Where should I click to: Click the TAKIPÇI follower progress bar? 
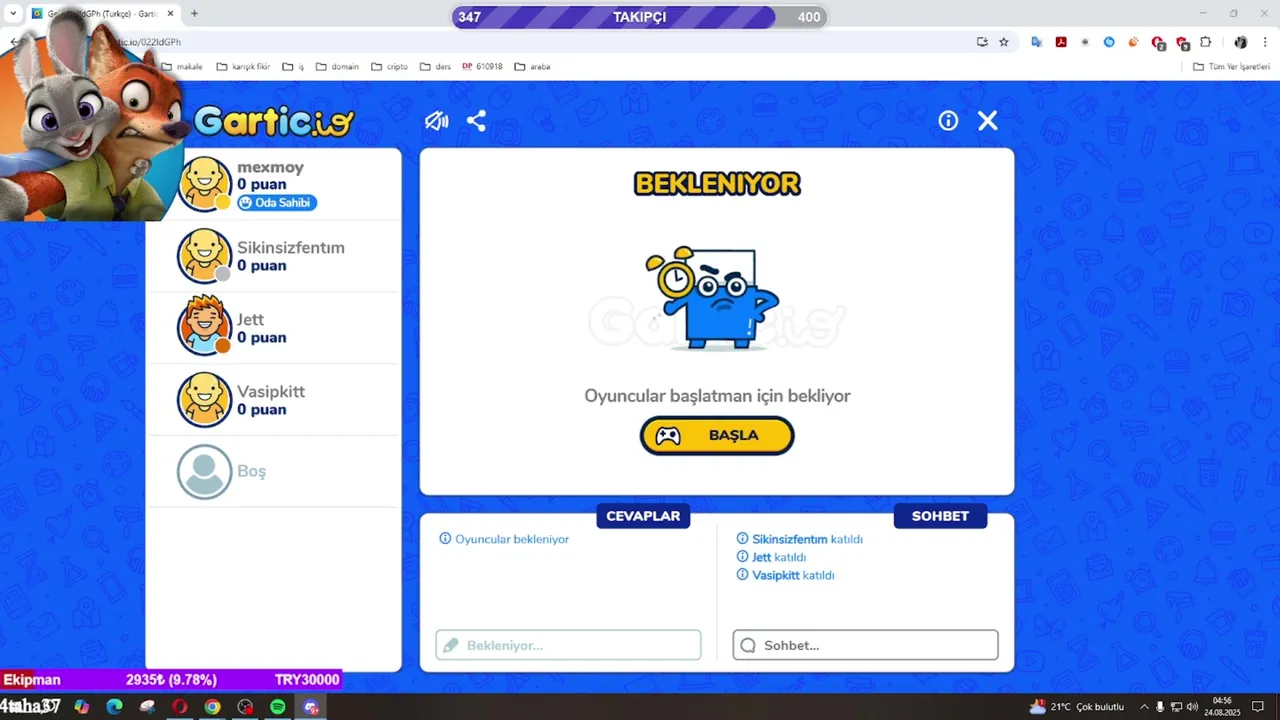[x=639, y=17]
